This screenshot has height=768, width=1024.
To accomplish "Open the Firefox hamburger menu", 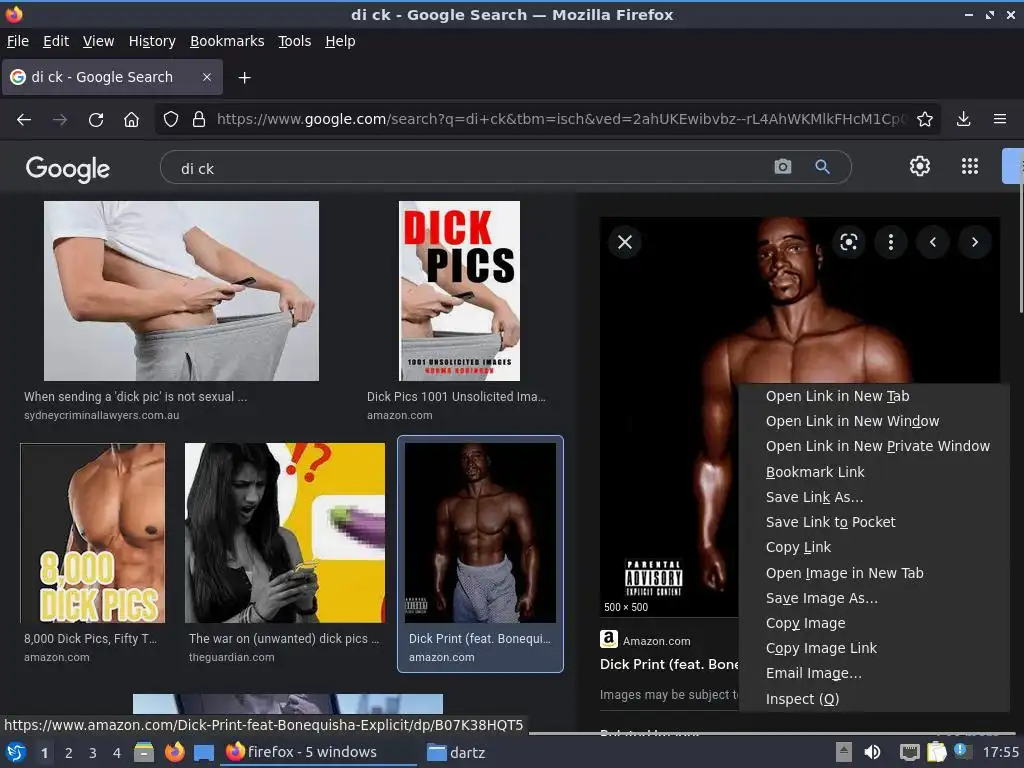I will point(1000,120).
